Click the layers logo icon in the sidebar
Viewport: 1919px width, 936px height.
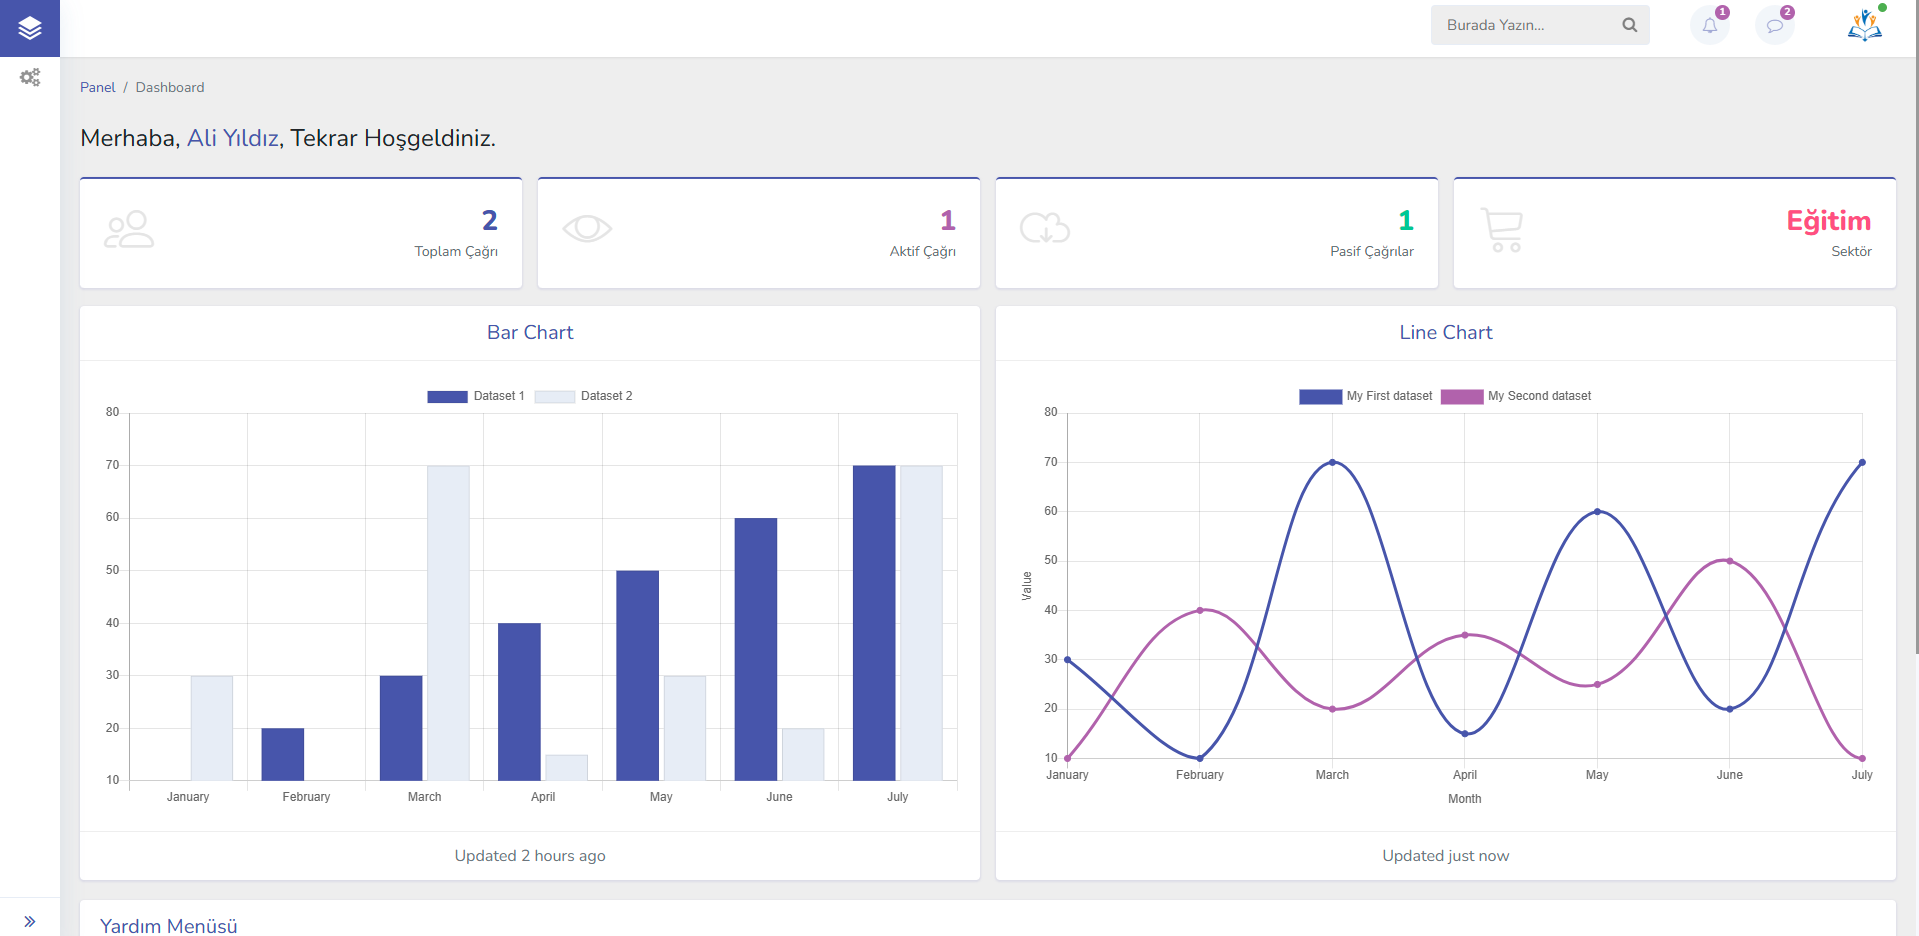[30, 28]
